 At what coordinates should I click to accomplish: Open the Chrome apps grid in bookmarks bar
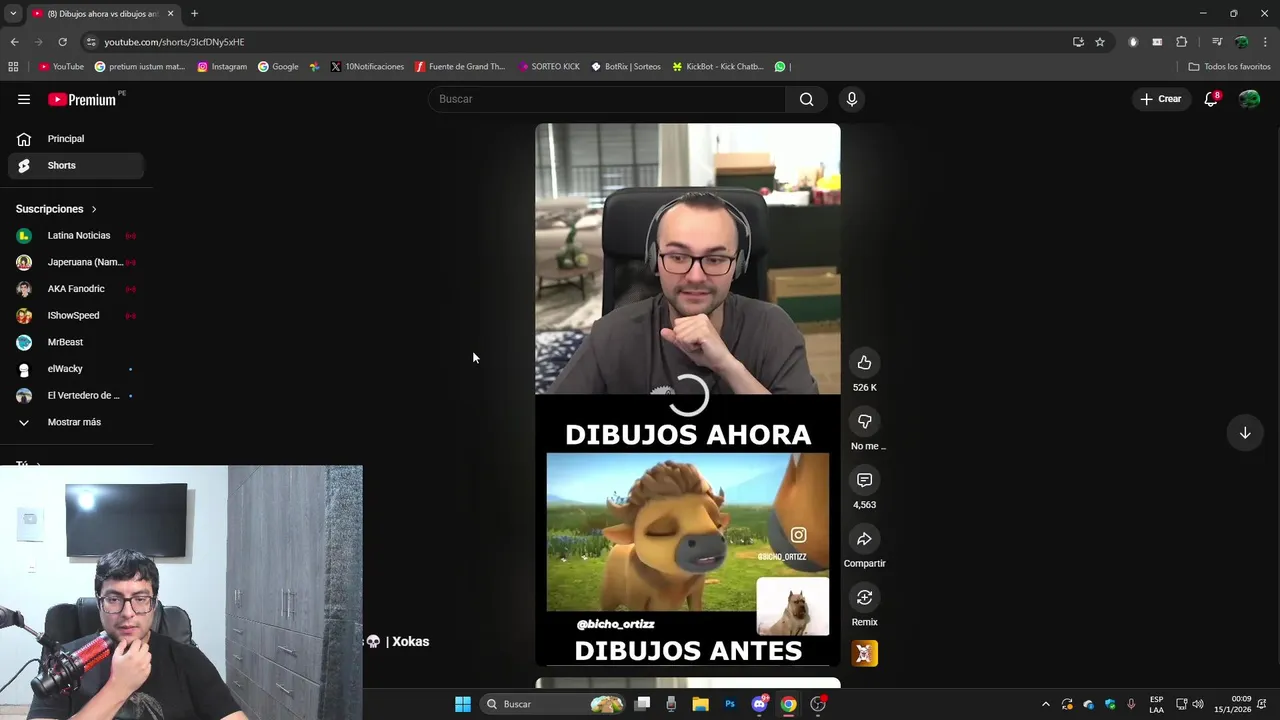coord(13,67)
